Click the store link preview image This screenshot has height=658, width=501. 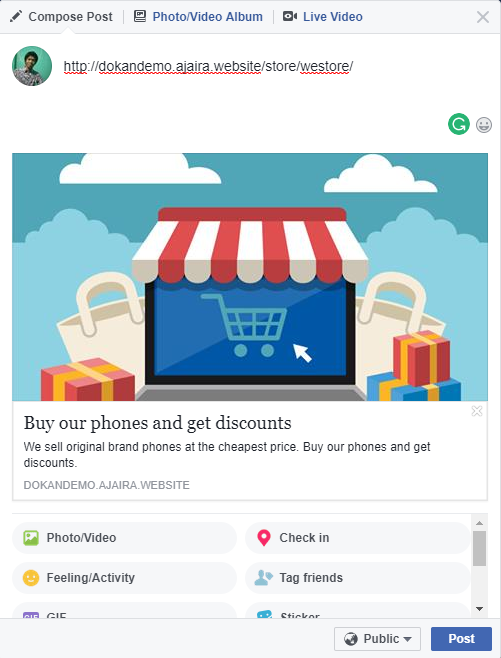tap(250, 277)
